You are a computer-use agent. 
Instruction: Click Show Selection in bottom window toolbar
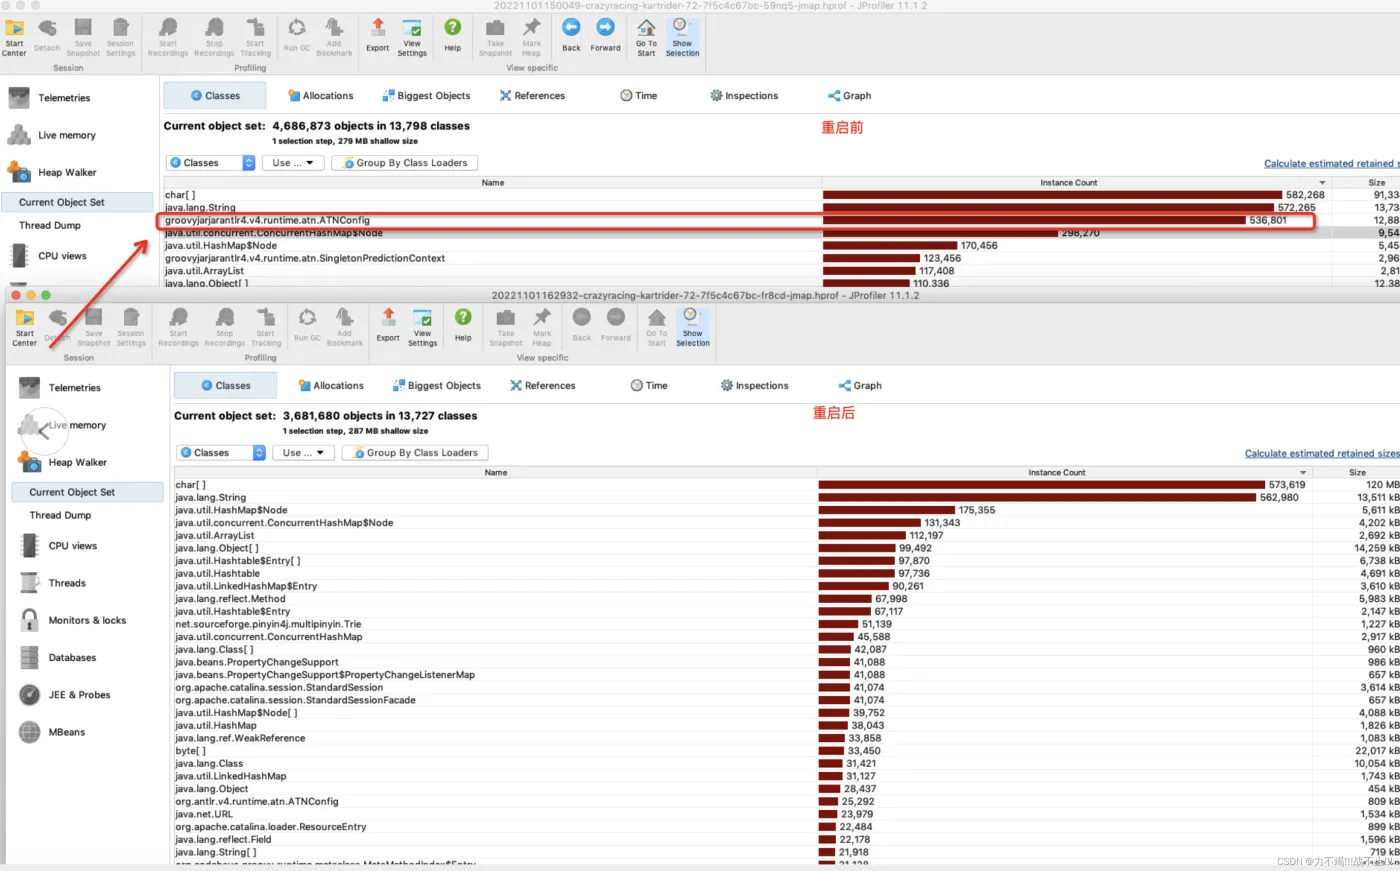692,328
